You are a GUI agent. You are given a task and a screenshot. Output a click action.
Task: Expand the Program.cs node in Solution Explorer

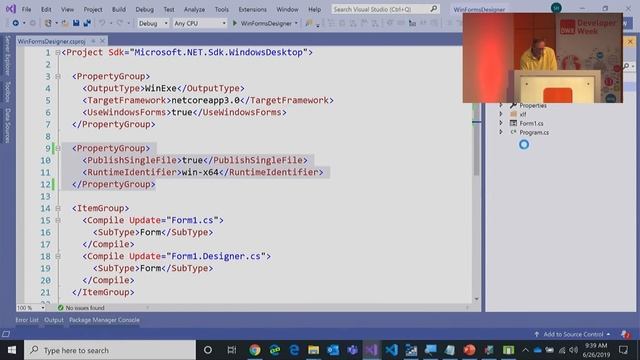[501, 132]
